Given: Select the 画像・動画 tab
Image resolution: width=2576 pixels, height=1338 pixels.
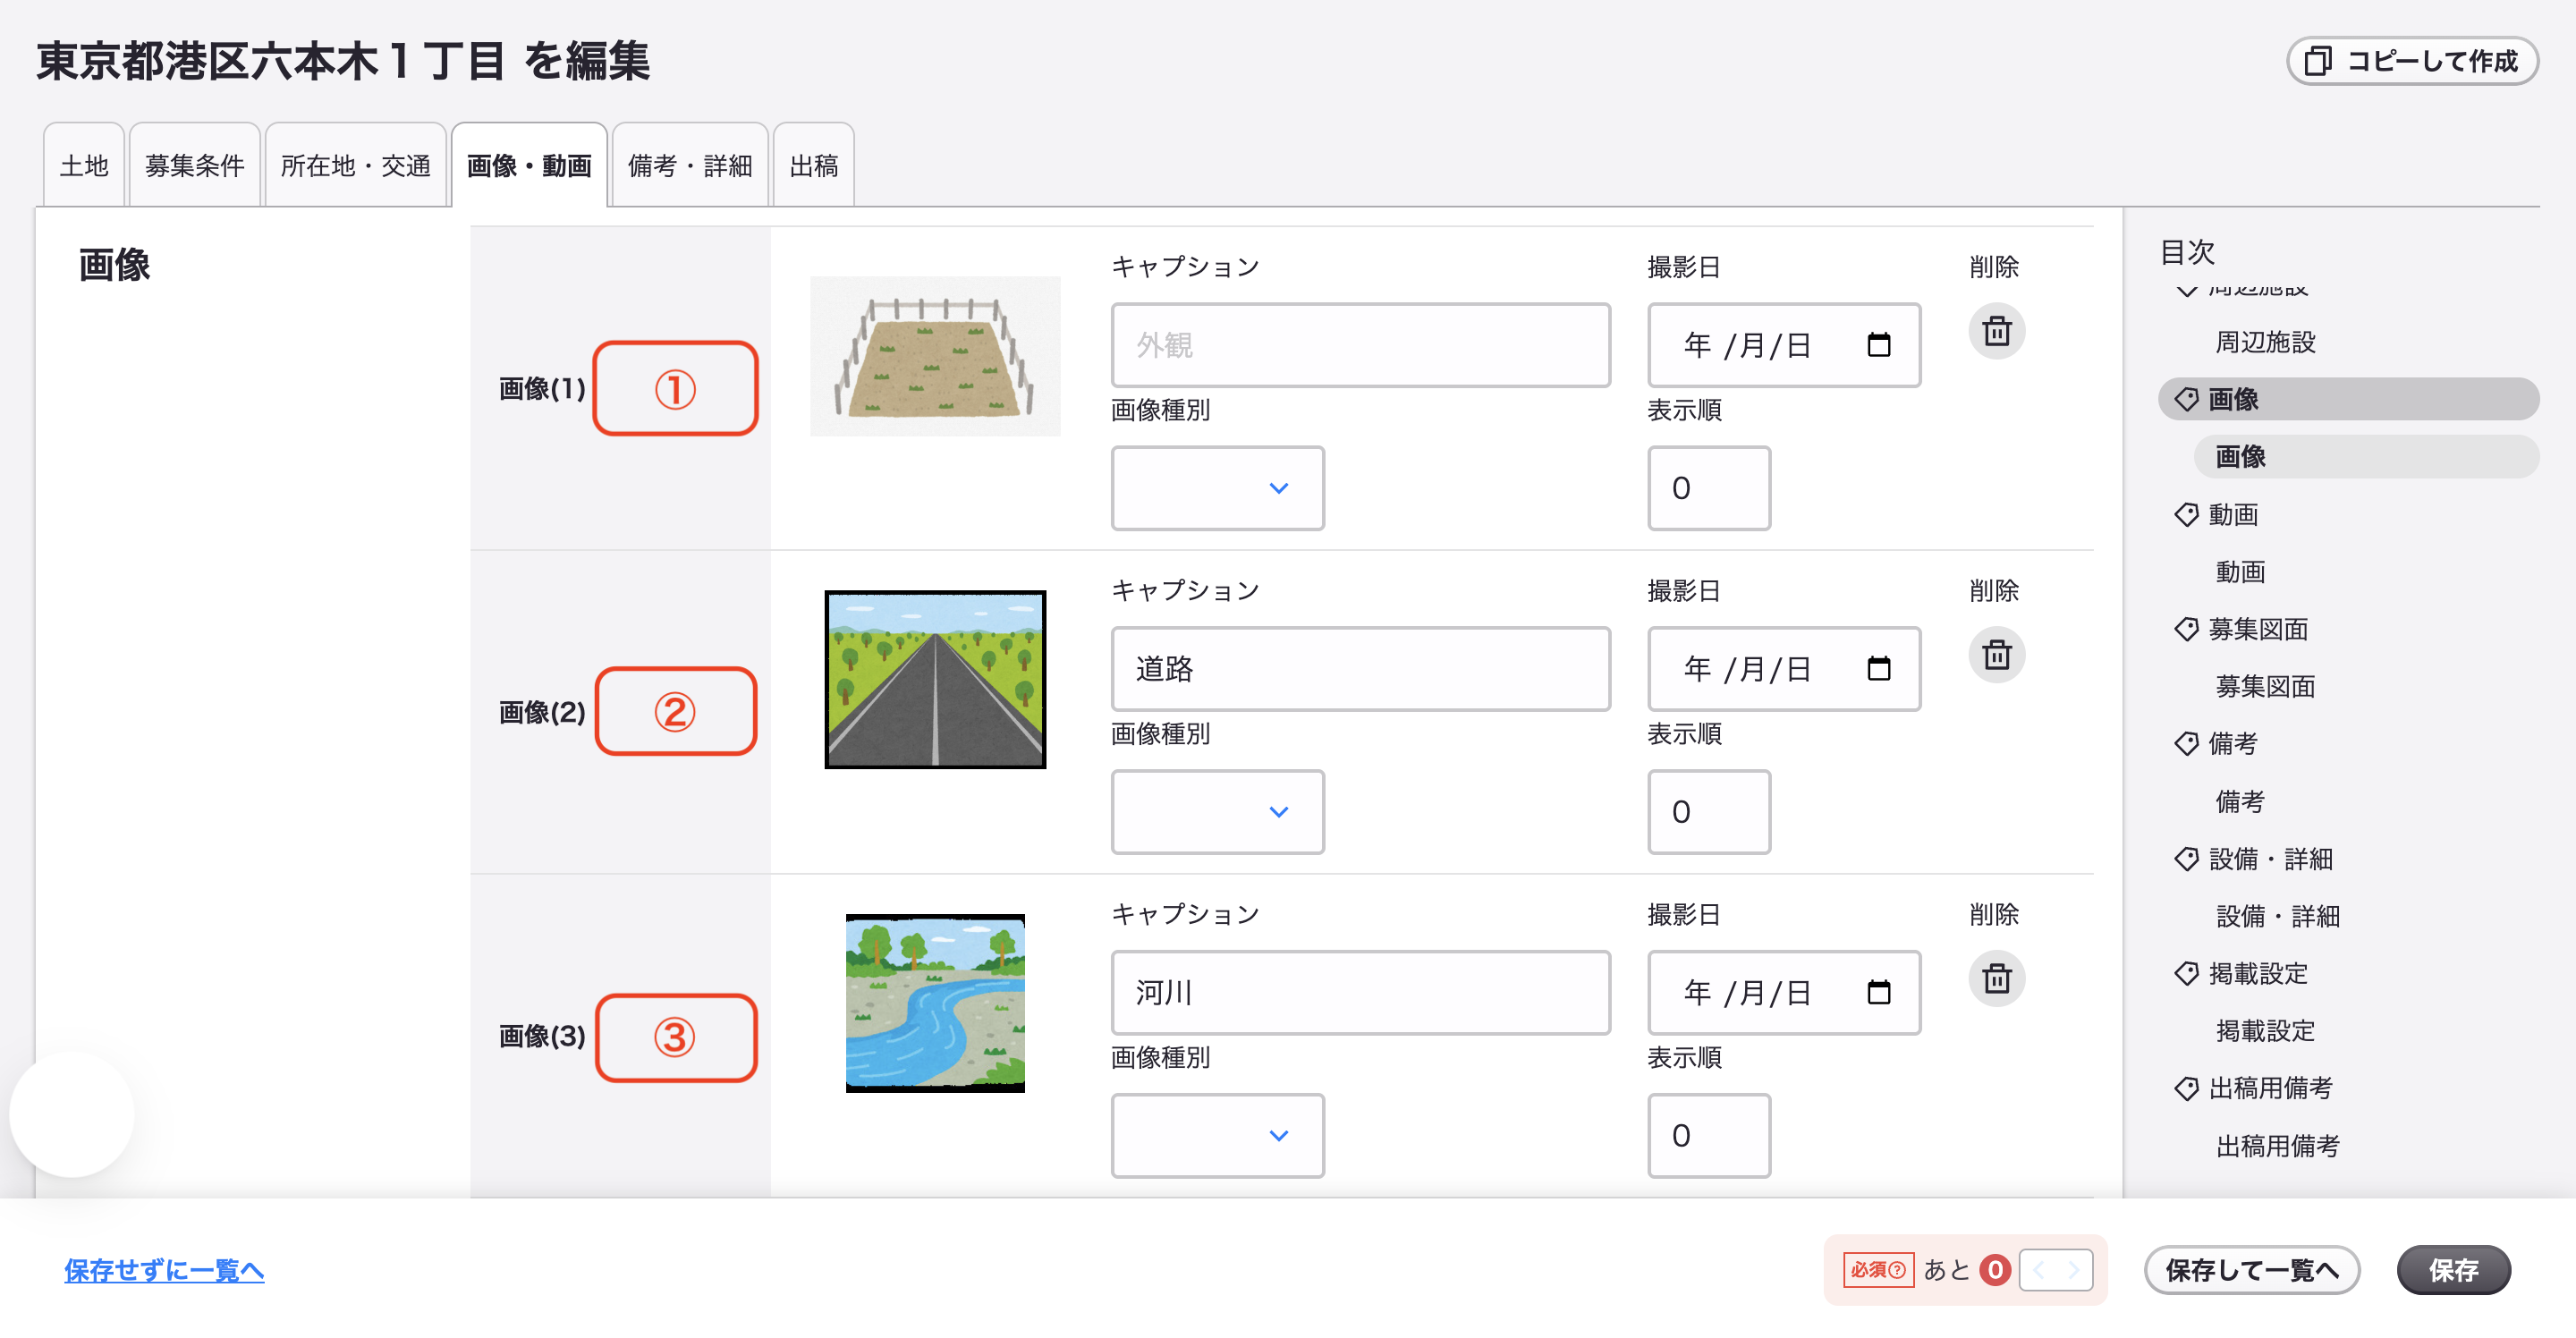Looking at the screenshot, I should tap(529, 165).
